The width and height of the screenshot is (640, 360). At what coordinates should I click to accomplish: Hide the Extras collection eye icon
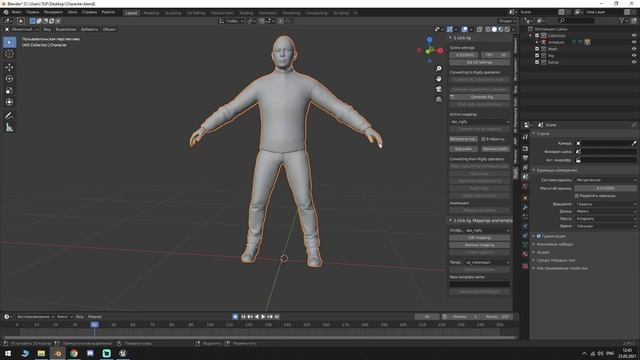(634, 62)
